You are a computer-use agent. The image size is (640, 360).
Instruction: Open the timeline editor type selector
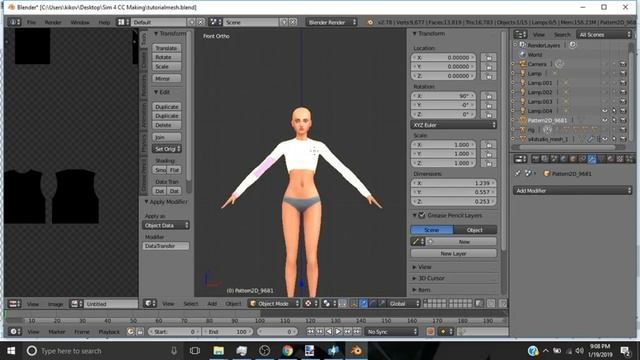pyautogui.click(x=15, y=332)
